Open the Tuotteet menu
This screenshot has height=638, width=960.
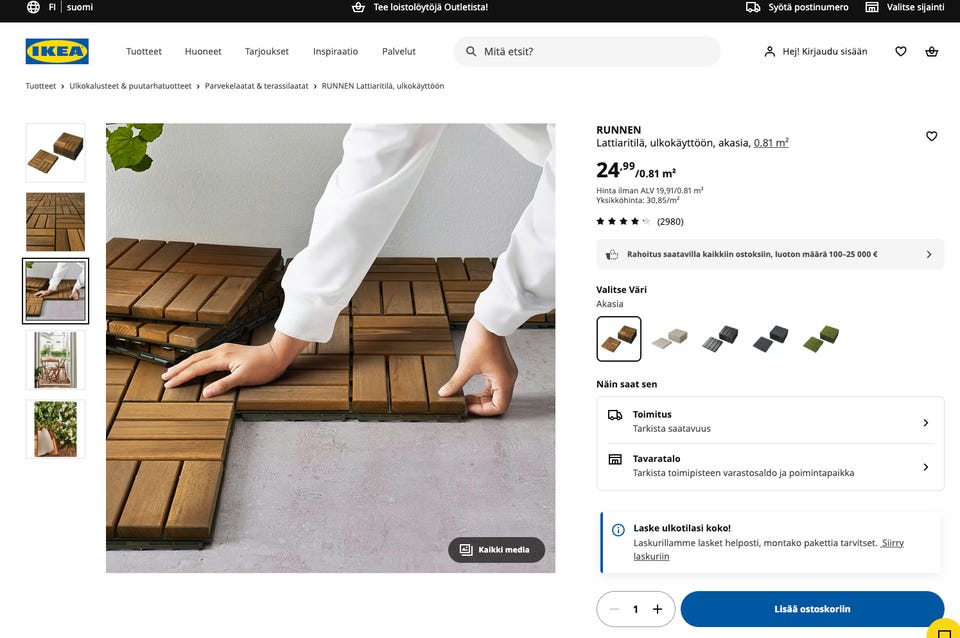pos(144,51)
